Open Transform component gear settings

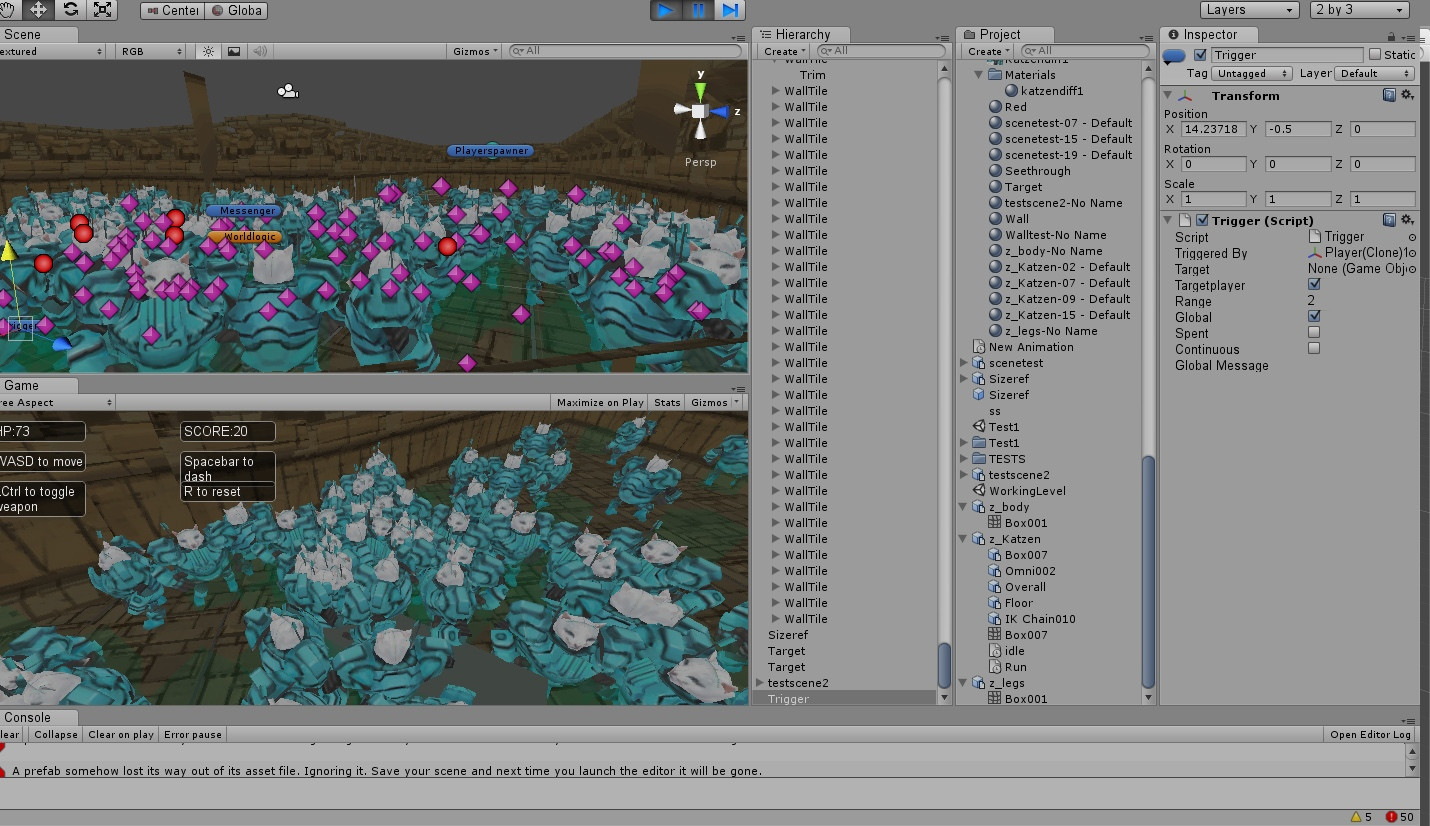1407,95
